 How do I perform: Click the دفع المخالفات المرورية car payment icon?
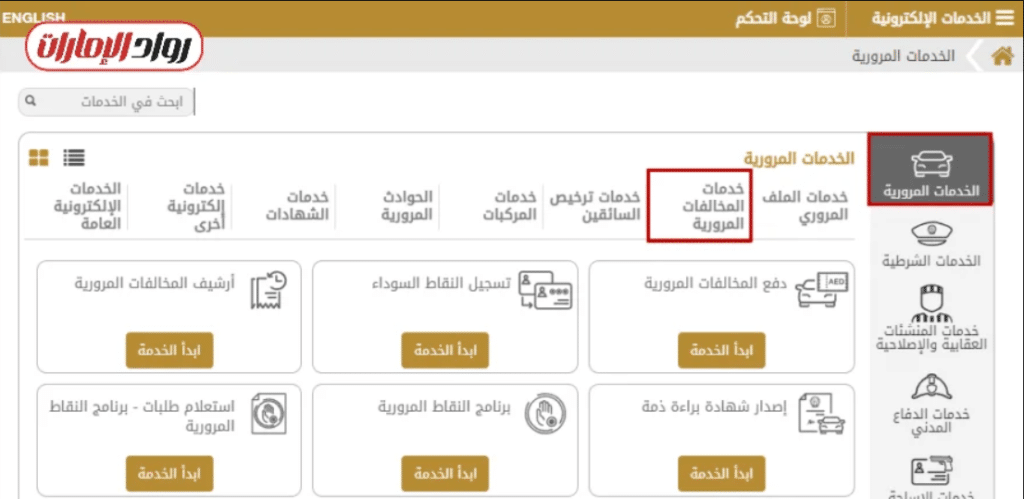click(x=823, y=290)
